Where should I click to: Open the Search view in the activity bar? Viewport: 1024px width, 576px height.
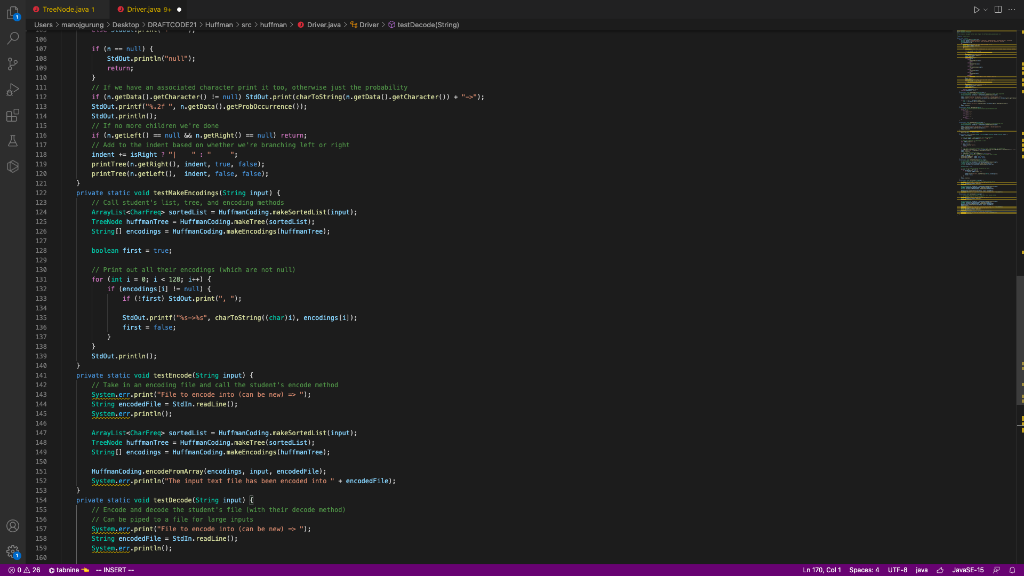[x=12, y=39]
